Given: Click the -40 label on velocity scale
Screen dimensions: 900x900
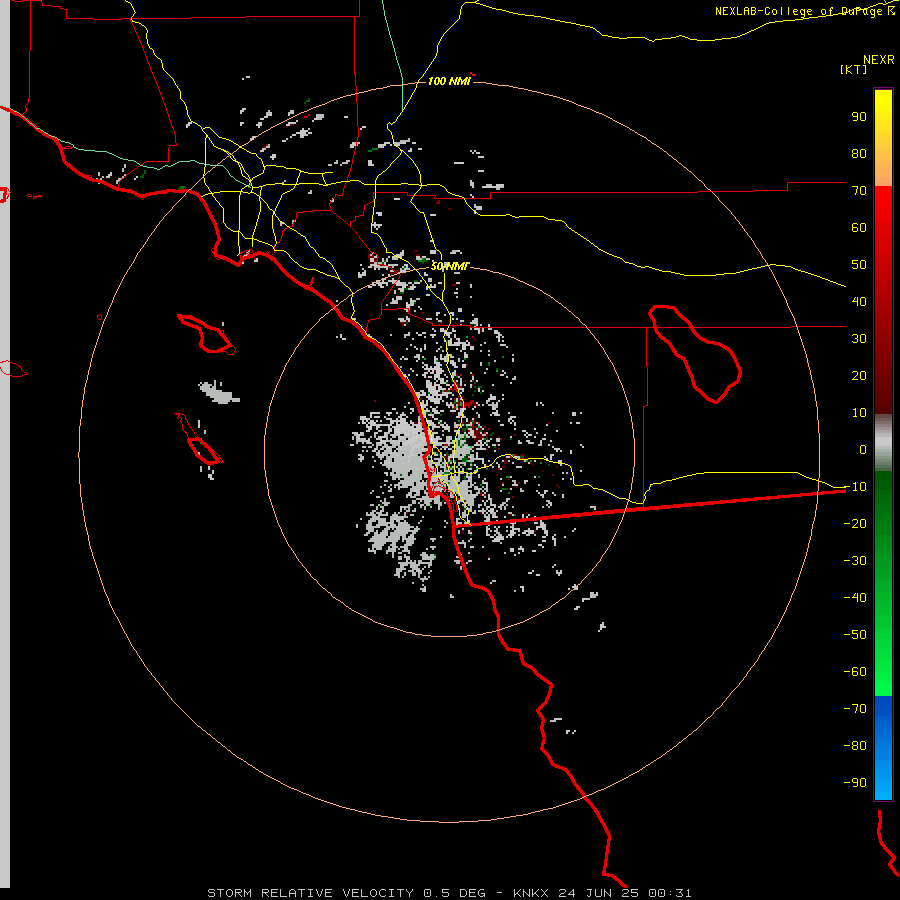Looking at the screenshot, I should tap(855, 598).
